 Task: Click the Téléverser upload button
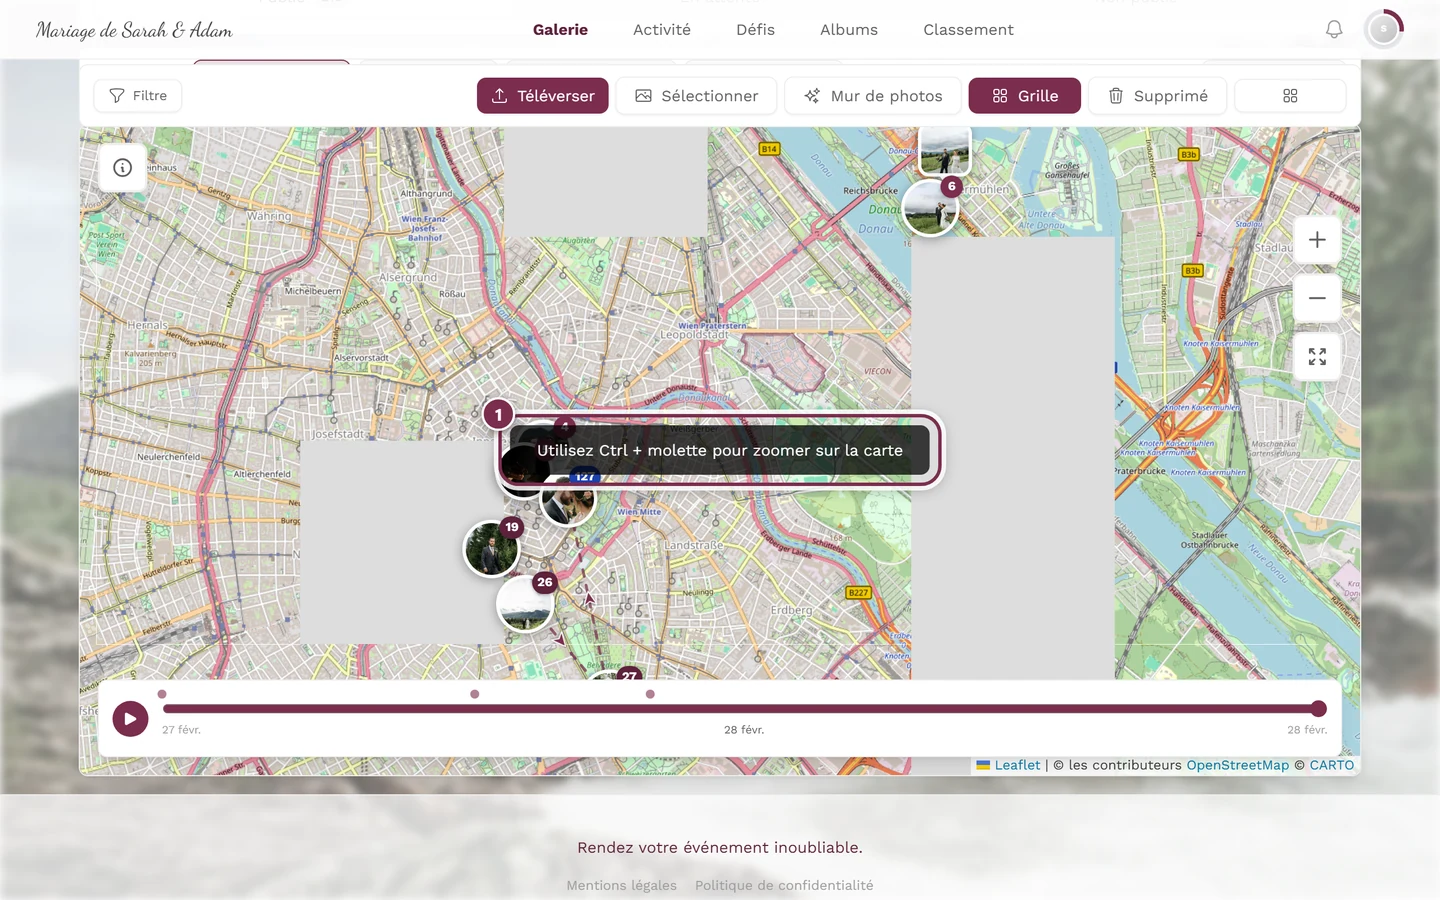(543, 96)
